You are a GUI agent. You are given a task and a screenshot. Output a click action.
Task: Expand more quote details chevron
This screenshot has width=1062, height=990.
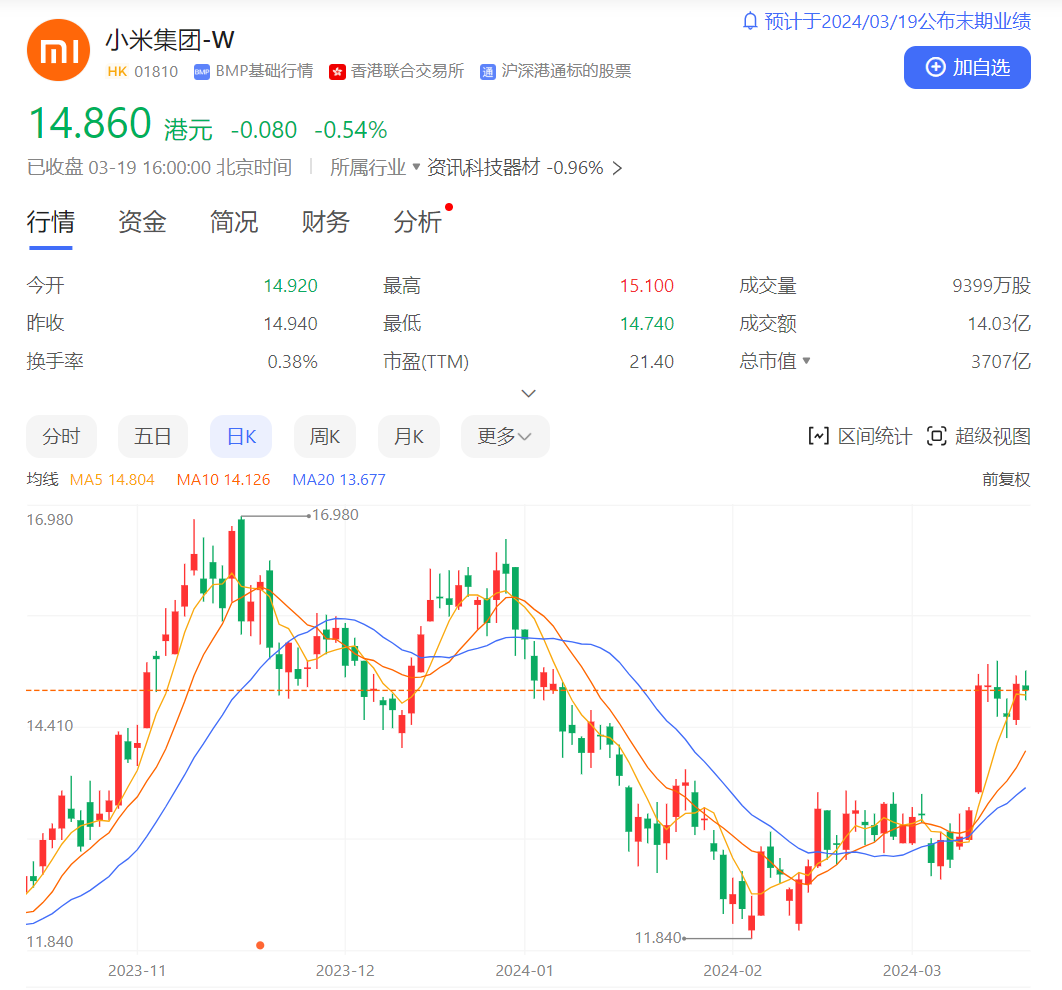pyautogui.click(x=528, y=393)
